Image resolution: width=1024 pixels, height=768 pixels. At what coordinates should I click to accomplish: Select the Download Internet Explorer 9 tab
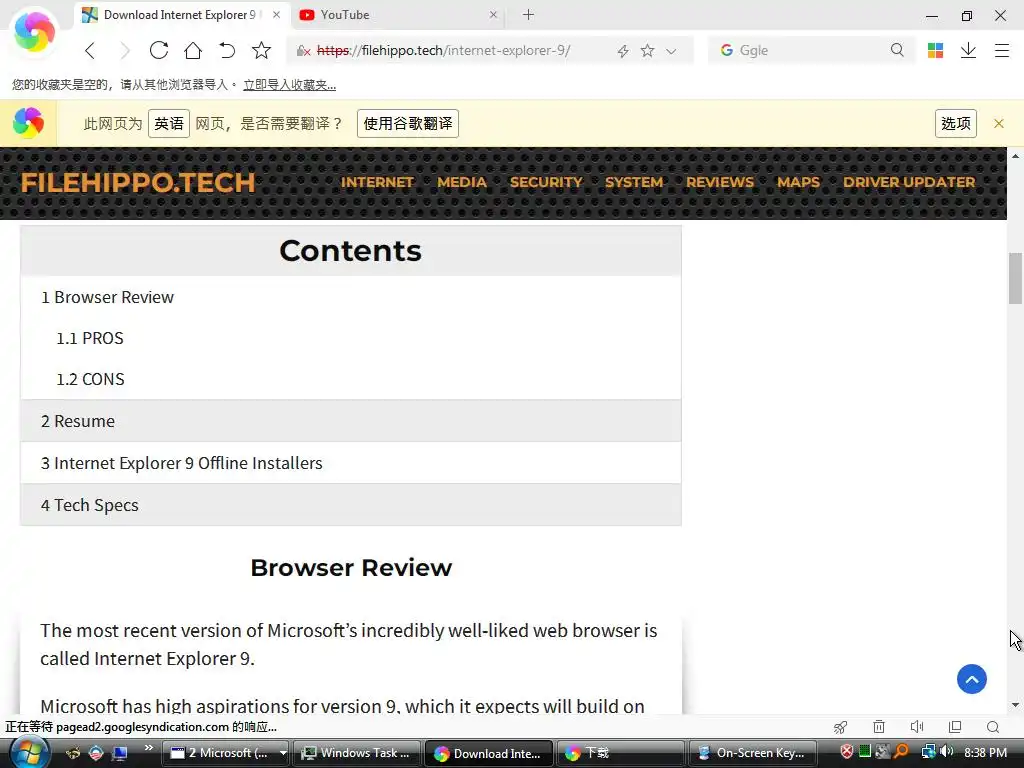point(182,14)
